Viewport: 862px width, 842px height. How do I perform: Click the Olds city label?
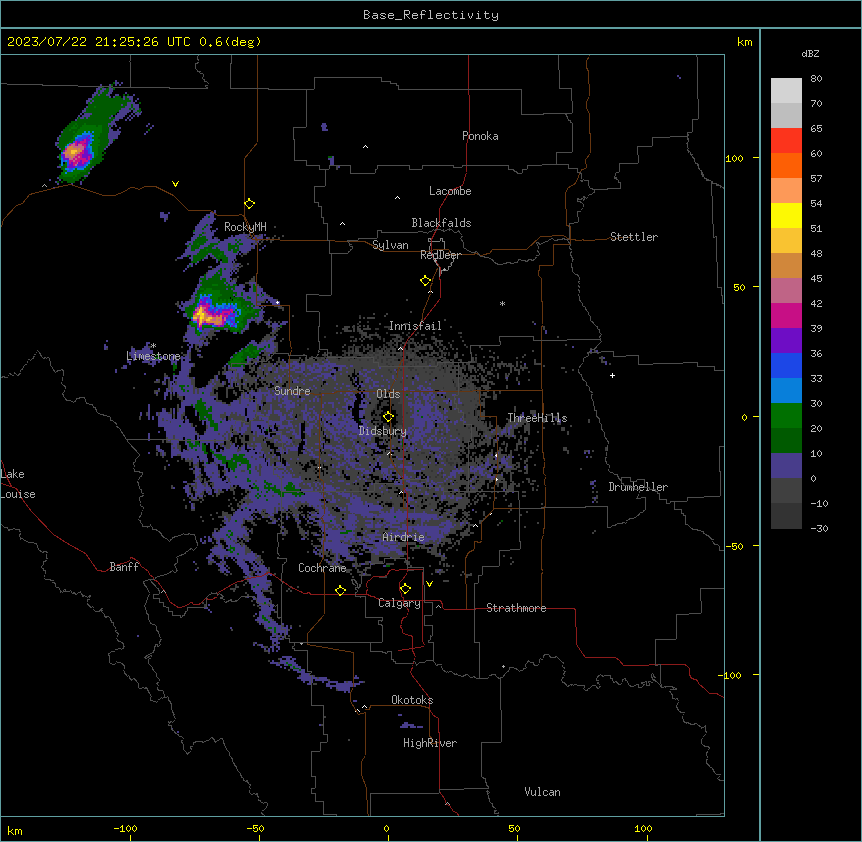(388, 394)
